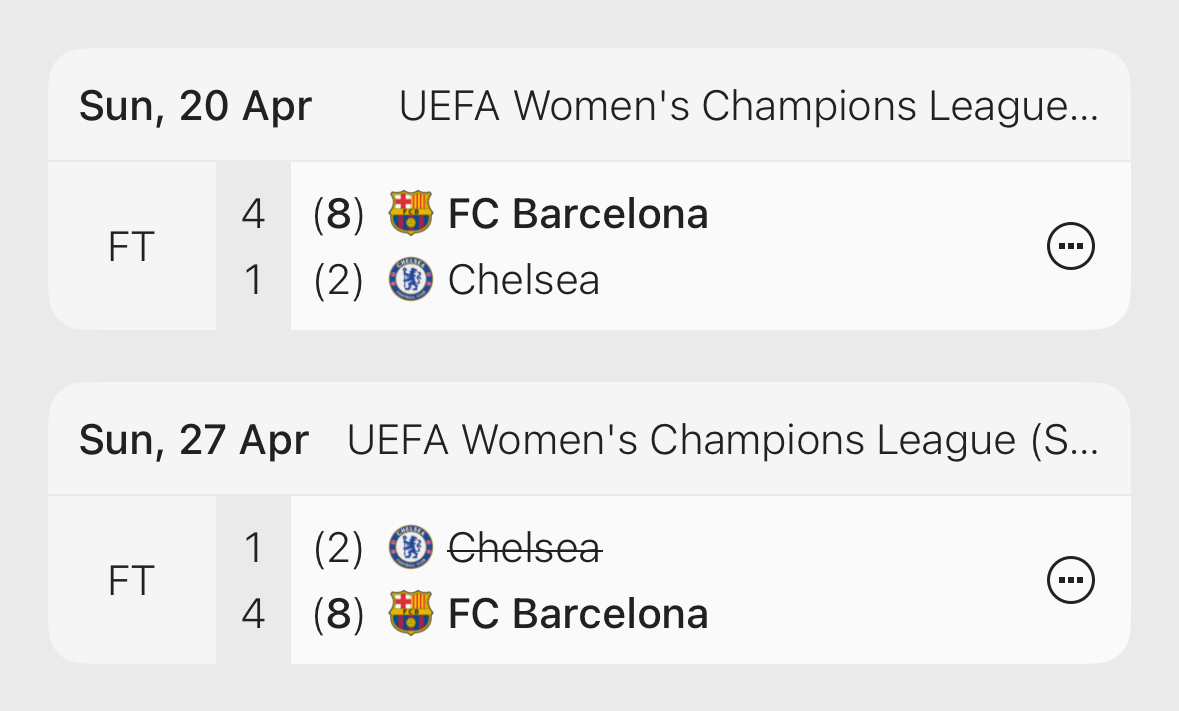Click Sun, 27 Apr date header
This screenshot has height=711, width=1179.
click(x=194, y=440)
